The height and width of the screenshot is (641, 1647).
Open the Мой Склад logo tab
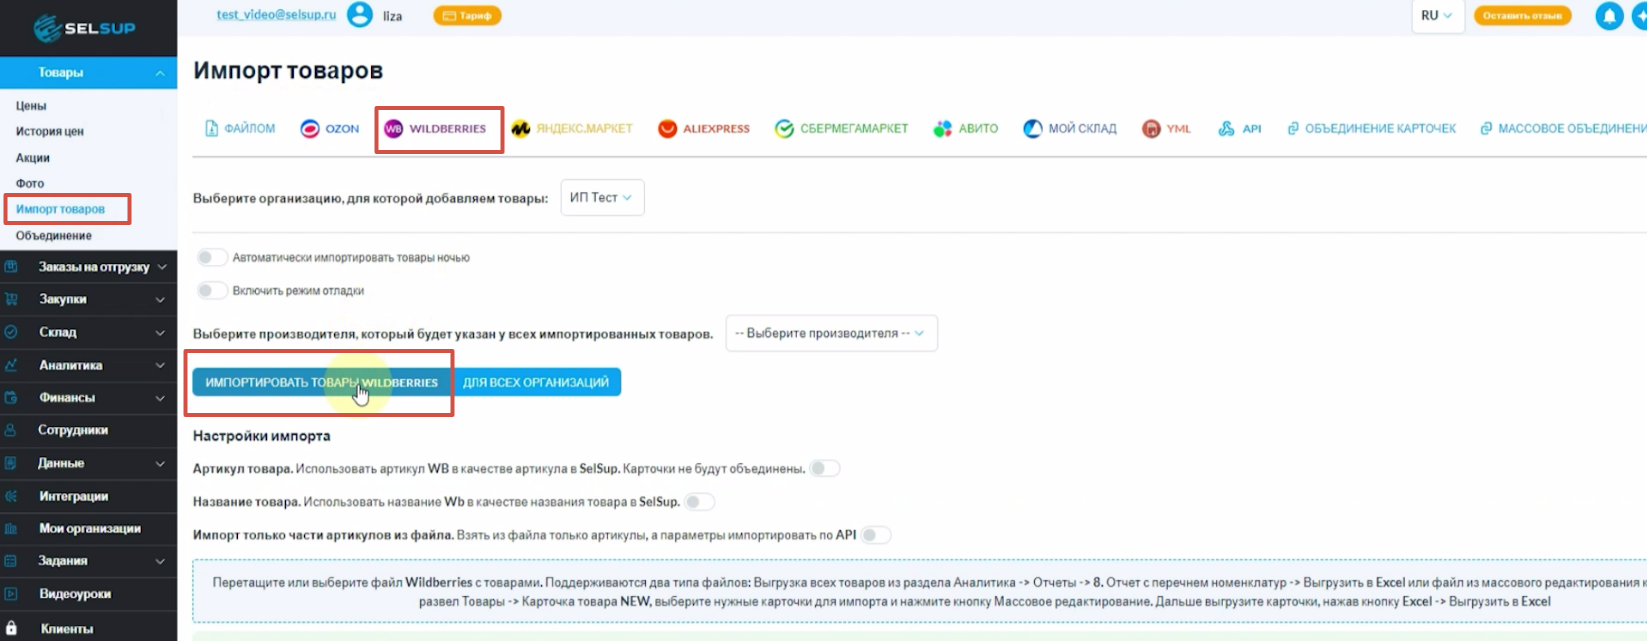tap(1032, 129)
